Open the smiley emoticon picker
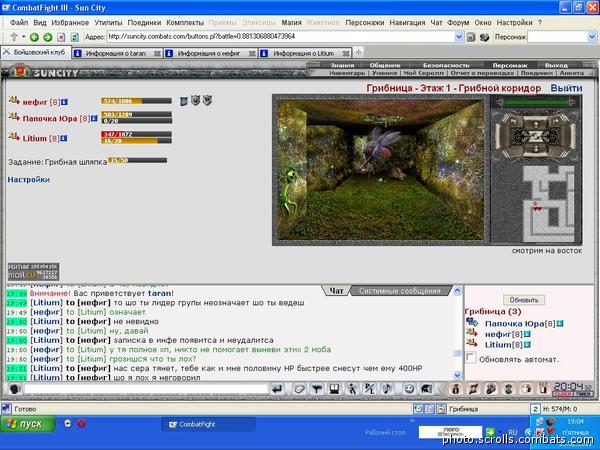This screenshot has height=450, width=600. 409,389
